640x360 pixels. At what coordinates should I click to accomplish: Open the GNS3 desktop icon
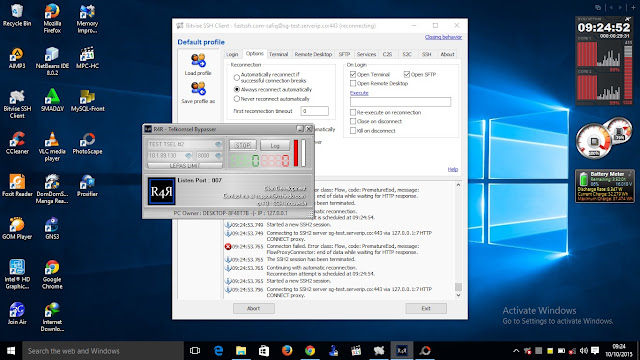[52, 229]
